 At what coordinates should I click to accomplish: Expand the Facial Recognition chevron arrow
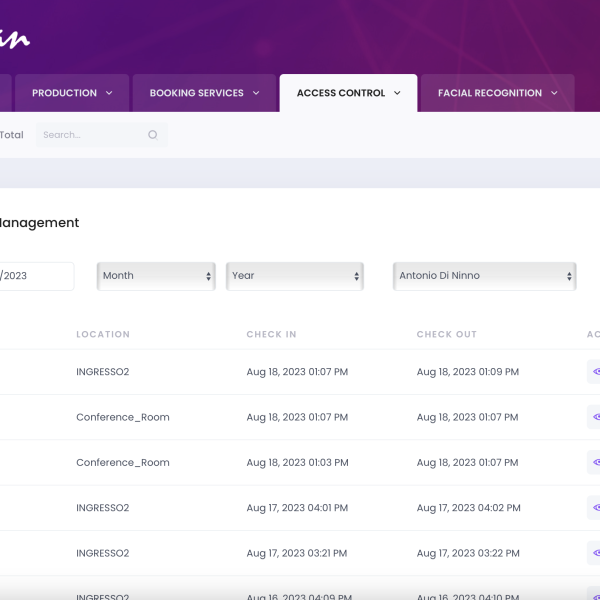click(554, 93)
